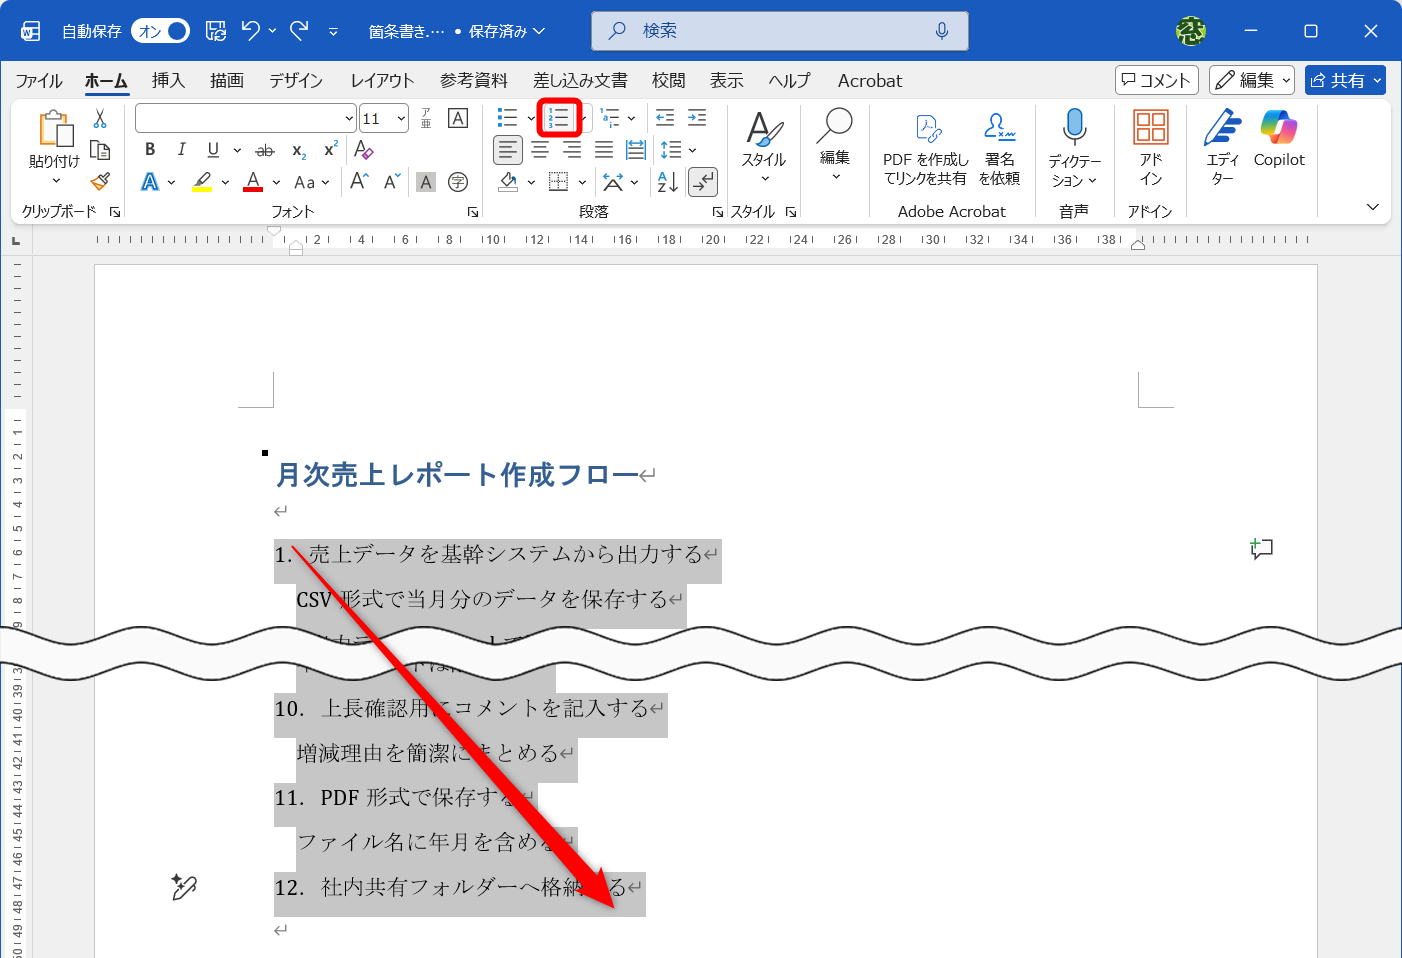Image resolution: width=1402 pixels, height=958 pixels.
Task: Toggle bold formatting
Action: point(149,149)
